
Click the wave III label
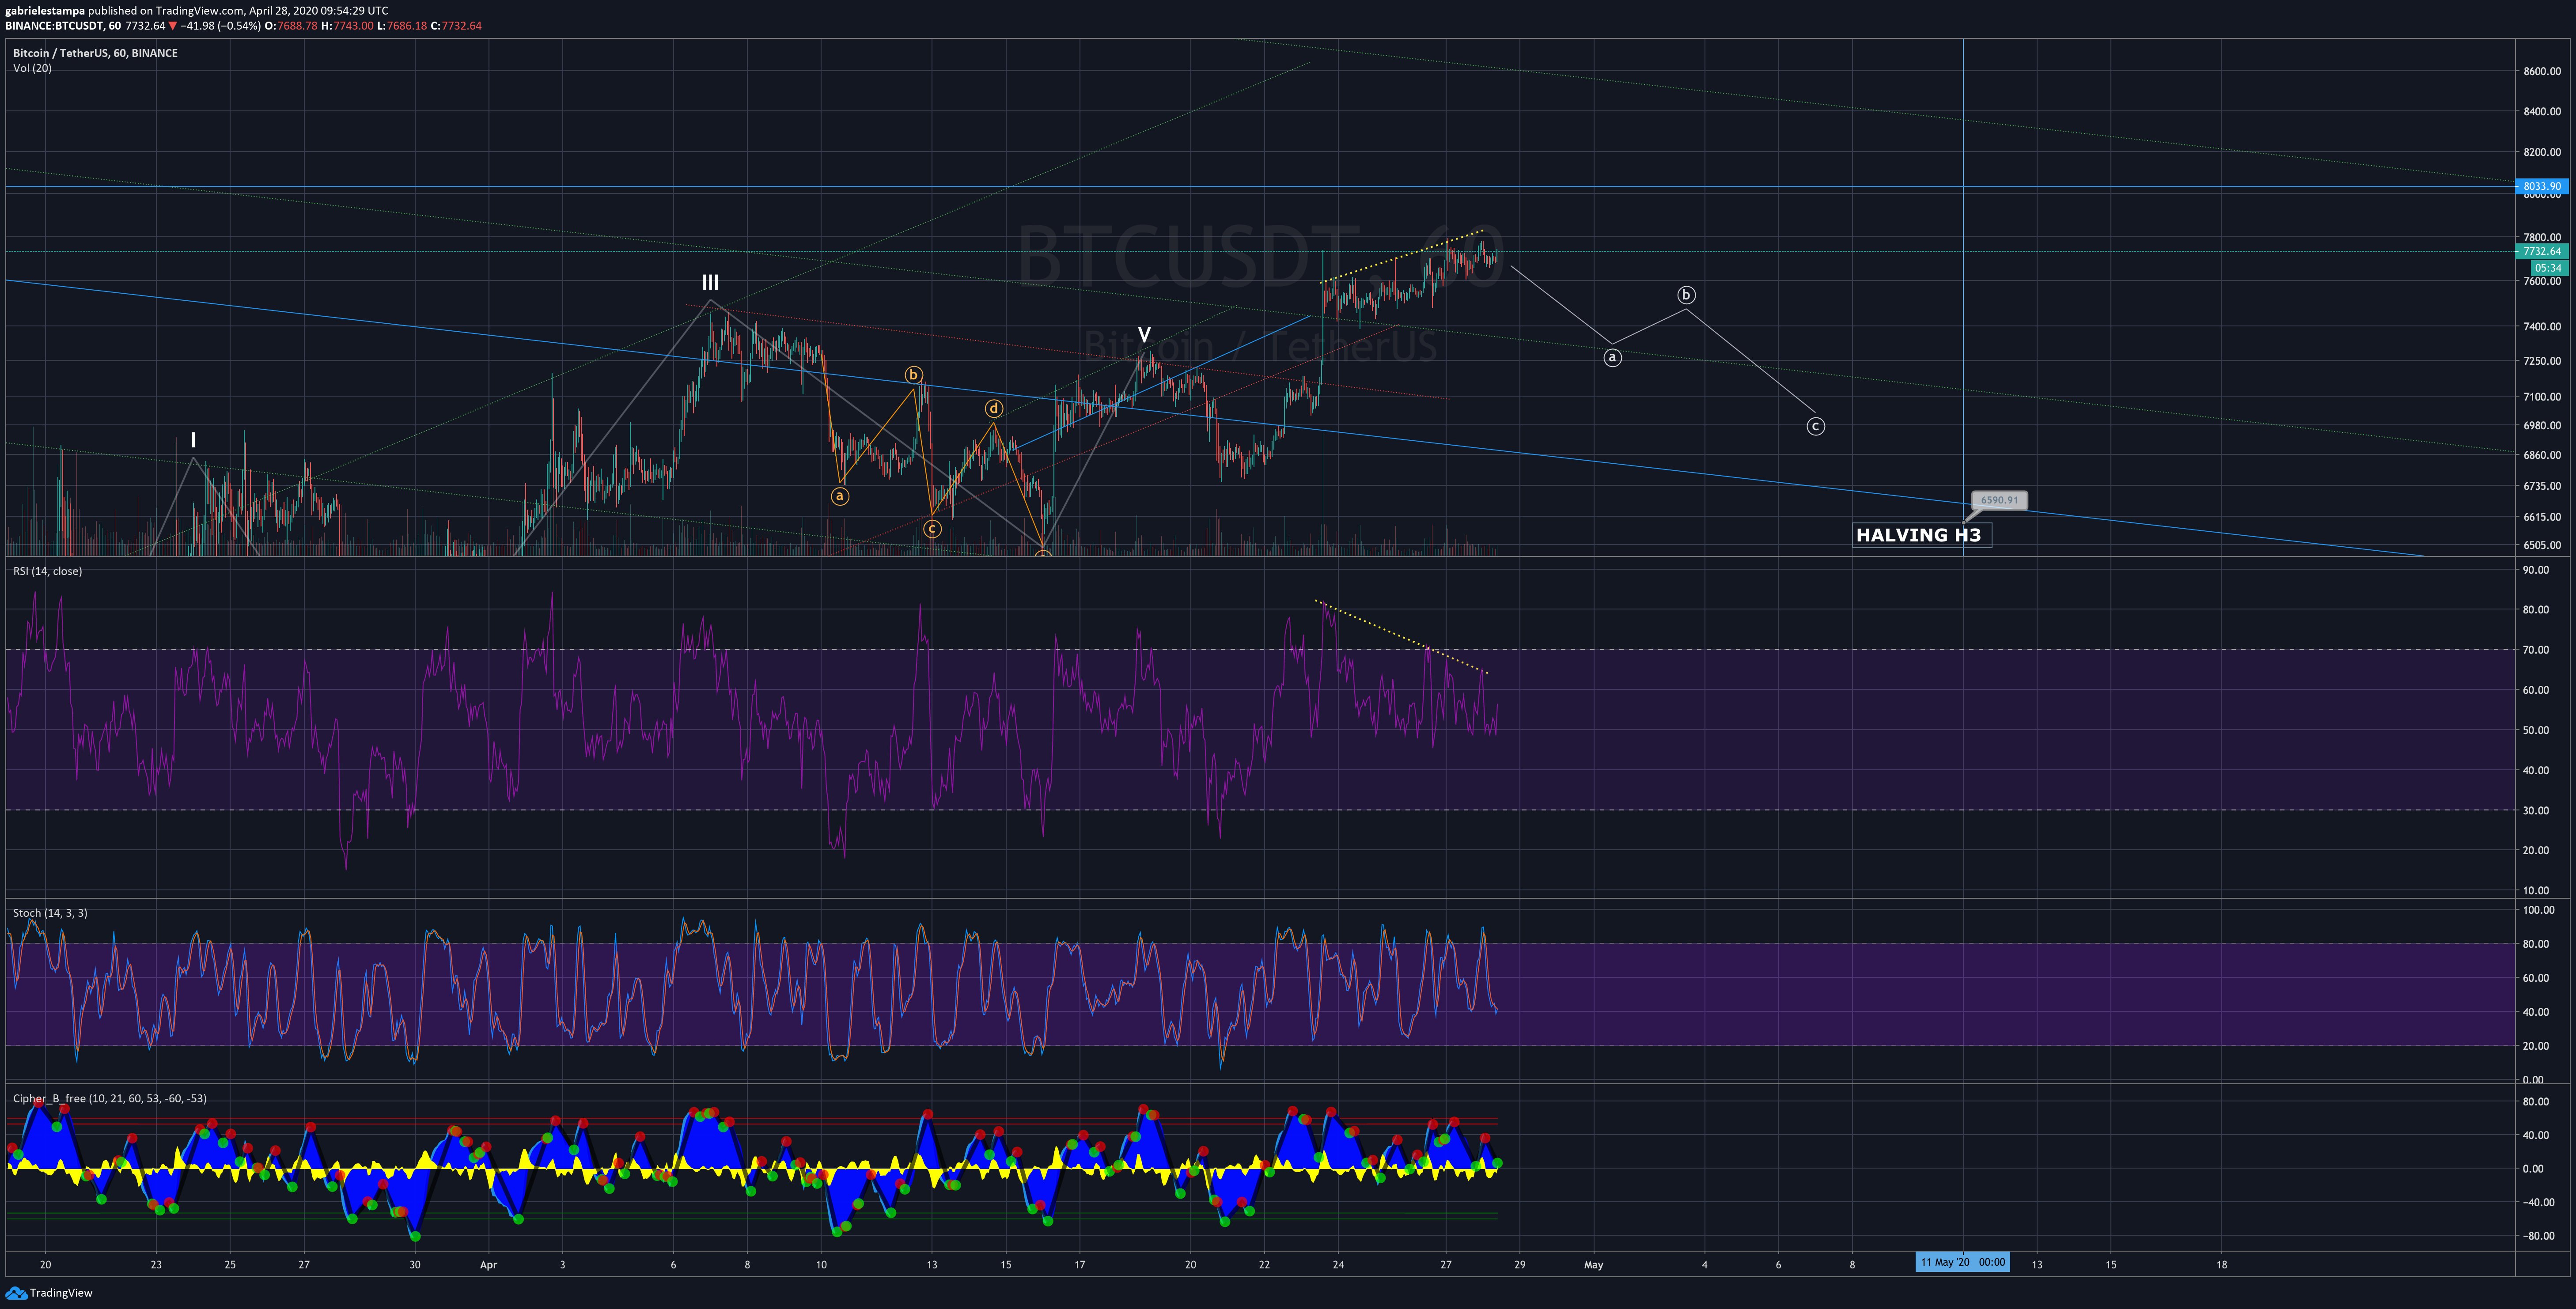click(710, 282)
